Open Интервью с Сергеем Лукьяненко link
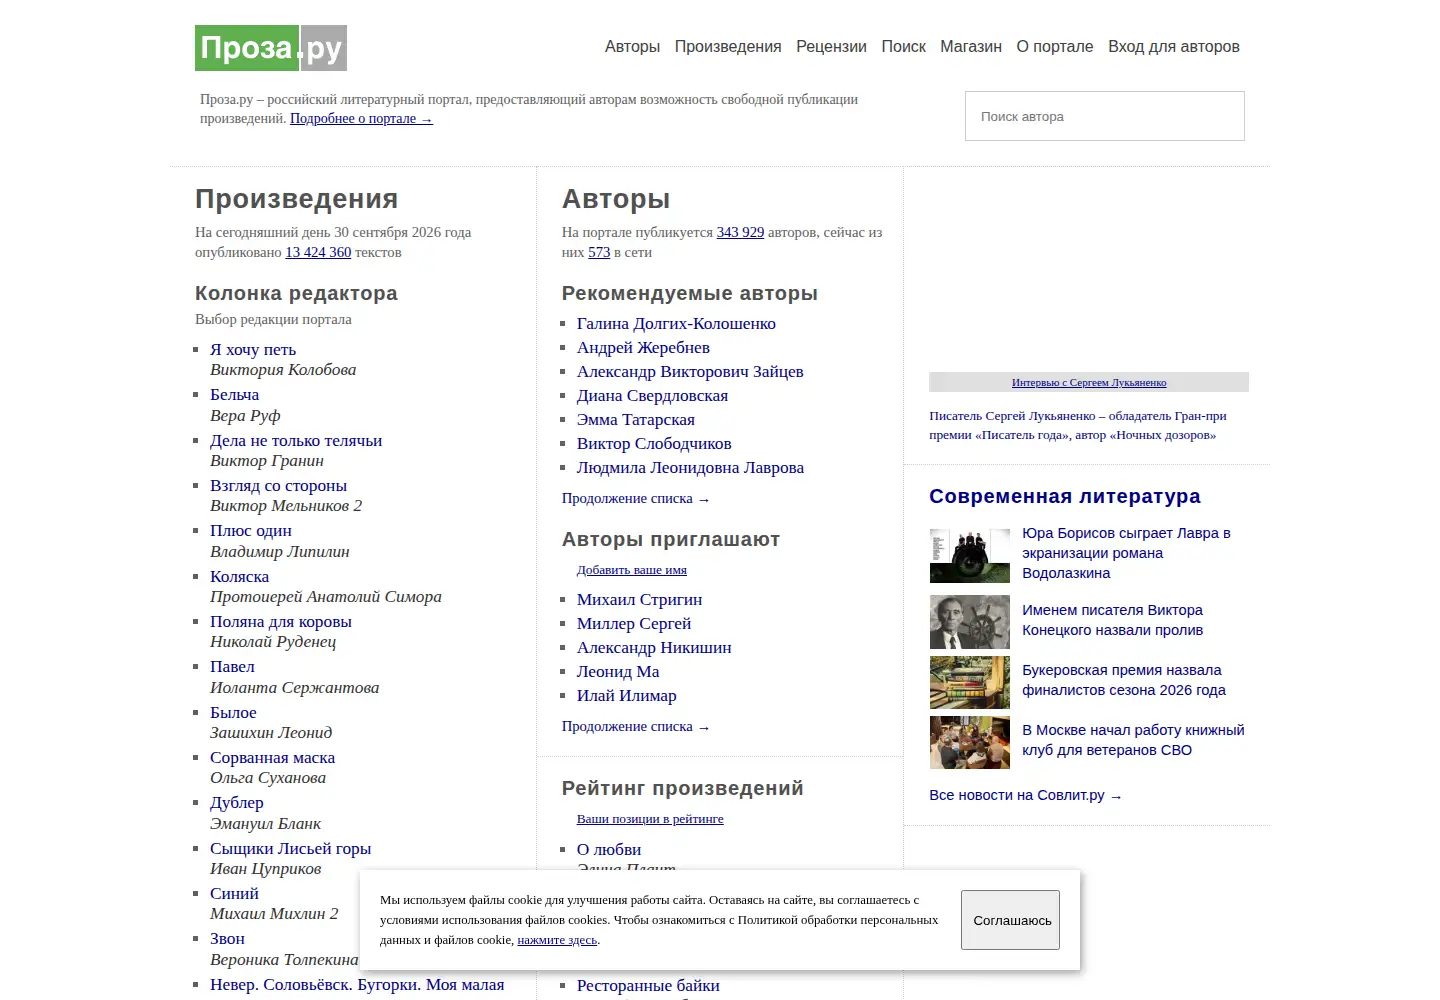The height and width of the screenshot is (1000, 1440). pos(1089,382)
